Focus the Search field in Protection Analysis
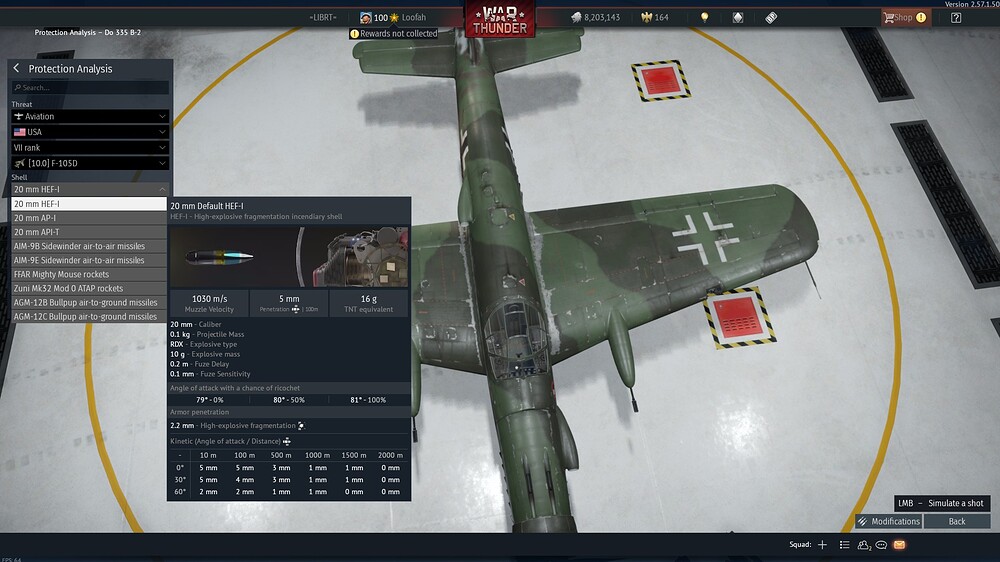The height and width of the screenshot is (562, 1000). 90,87
